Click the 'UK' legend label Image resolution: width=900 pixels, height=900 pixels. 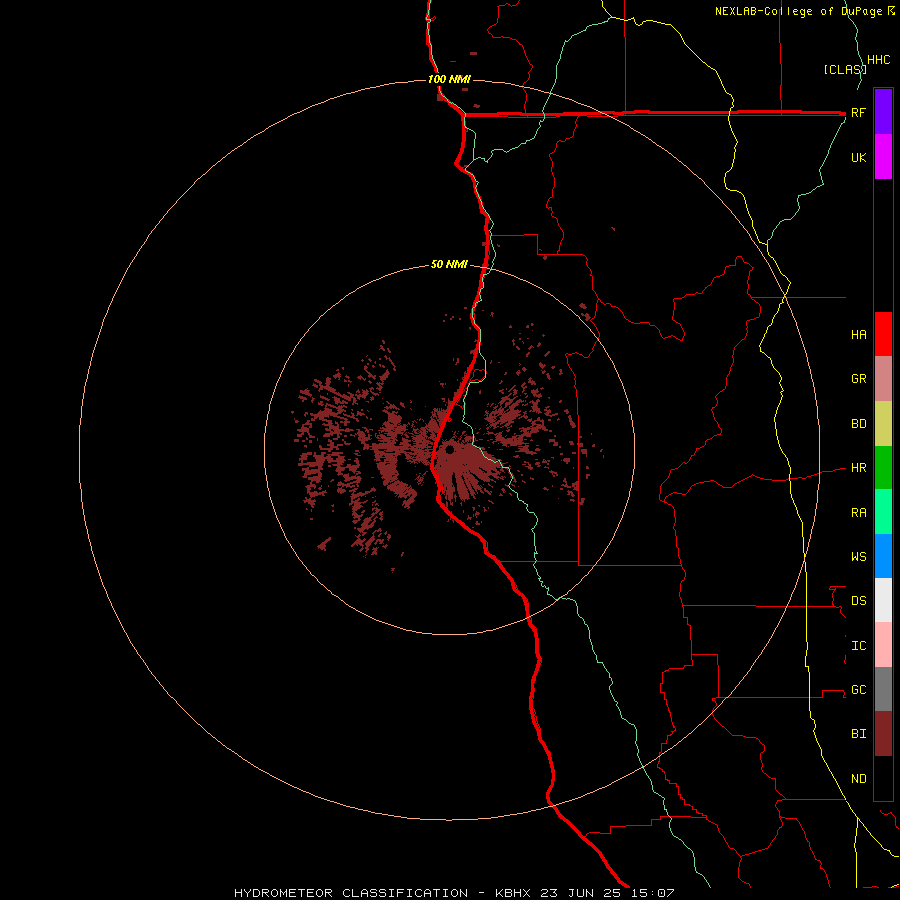point(858,157)
